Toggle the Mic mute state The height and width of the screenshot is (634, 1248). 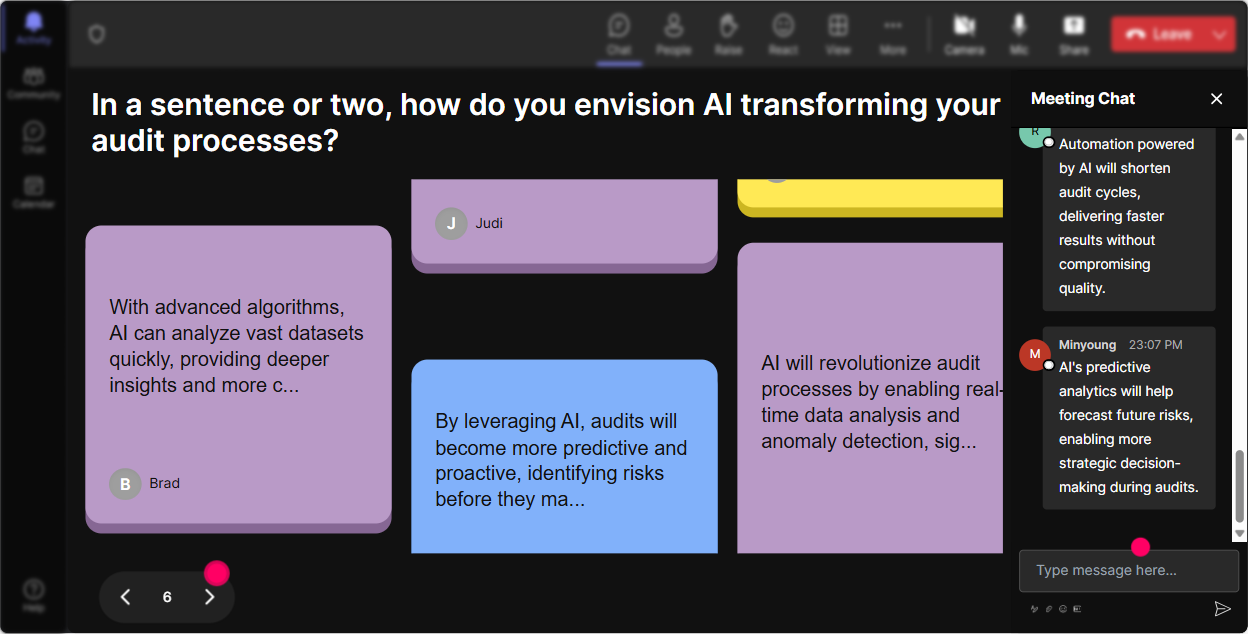coord(1019,34)
